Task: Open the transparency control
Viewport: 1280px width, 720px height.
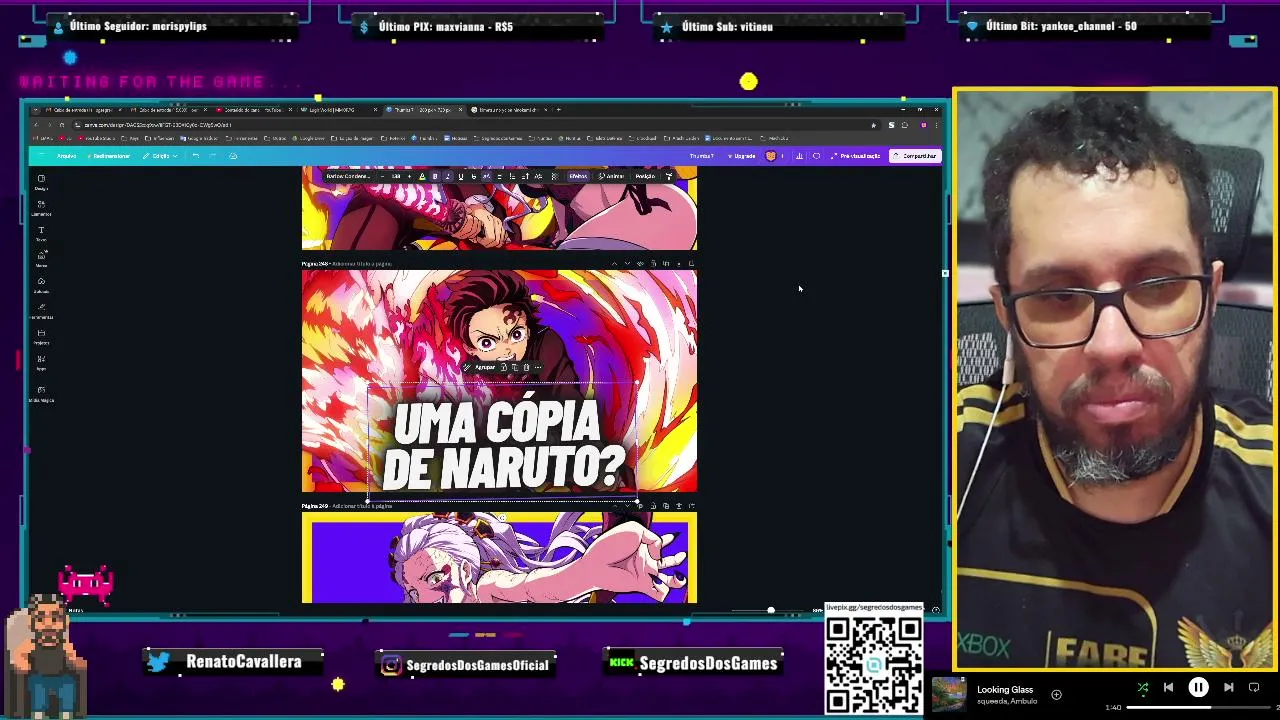Action: click(x=555, y=176)
